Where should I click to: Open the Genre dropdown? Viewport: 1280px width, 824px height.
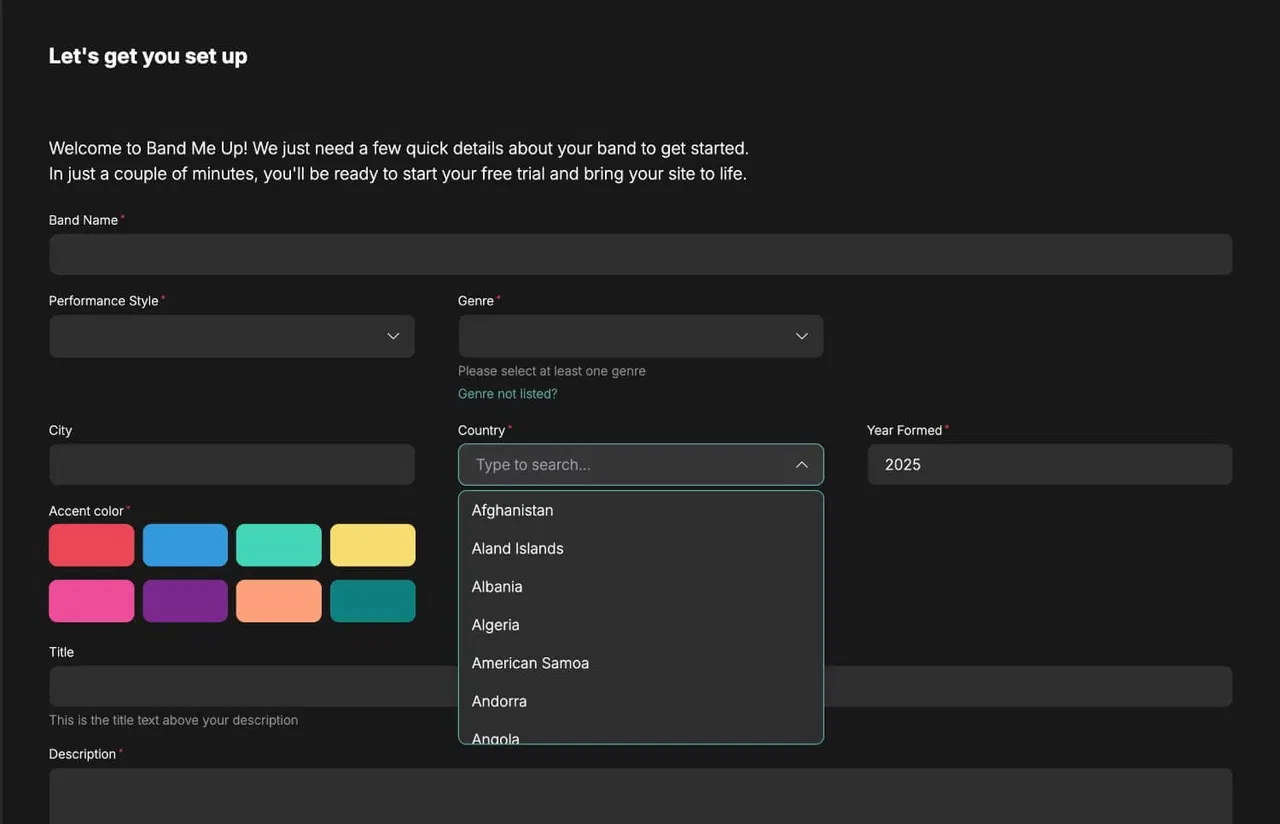[640, 336]
